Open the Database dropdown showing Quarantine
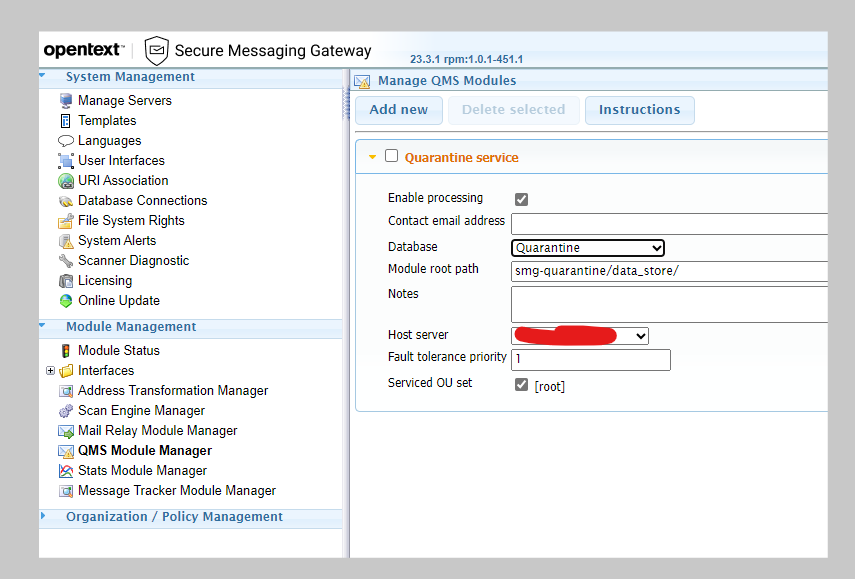This screenshot has height=579, width=855. coord(587,248)
